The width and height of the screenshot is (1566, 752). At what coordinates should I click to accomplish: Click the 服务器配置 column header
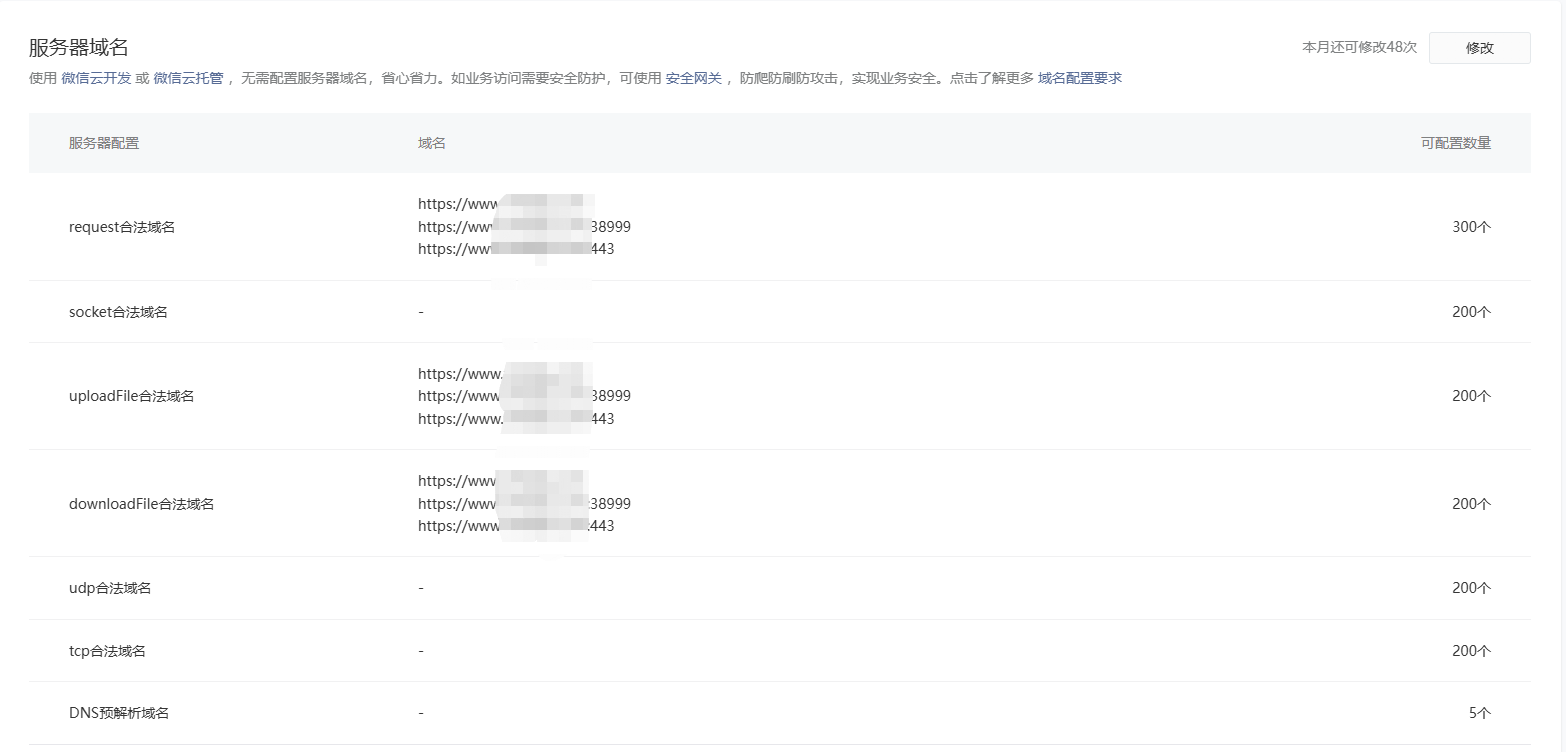click(103, 143)
